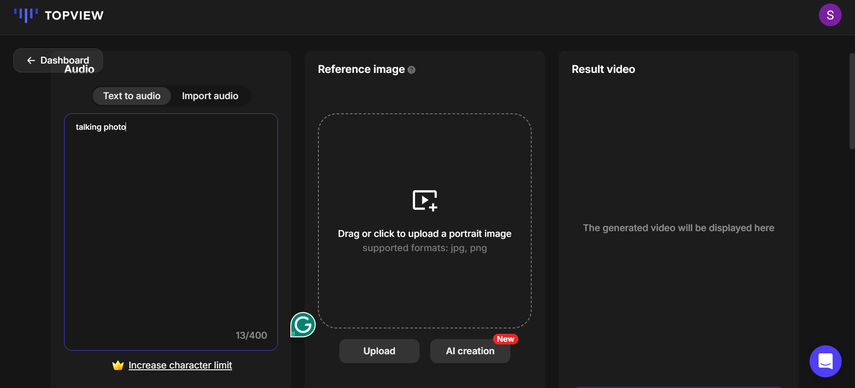The image size is (855, 388).
Task: Click the Result video heading
Action: pos(603,69)
